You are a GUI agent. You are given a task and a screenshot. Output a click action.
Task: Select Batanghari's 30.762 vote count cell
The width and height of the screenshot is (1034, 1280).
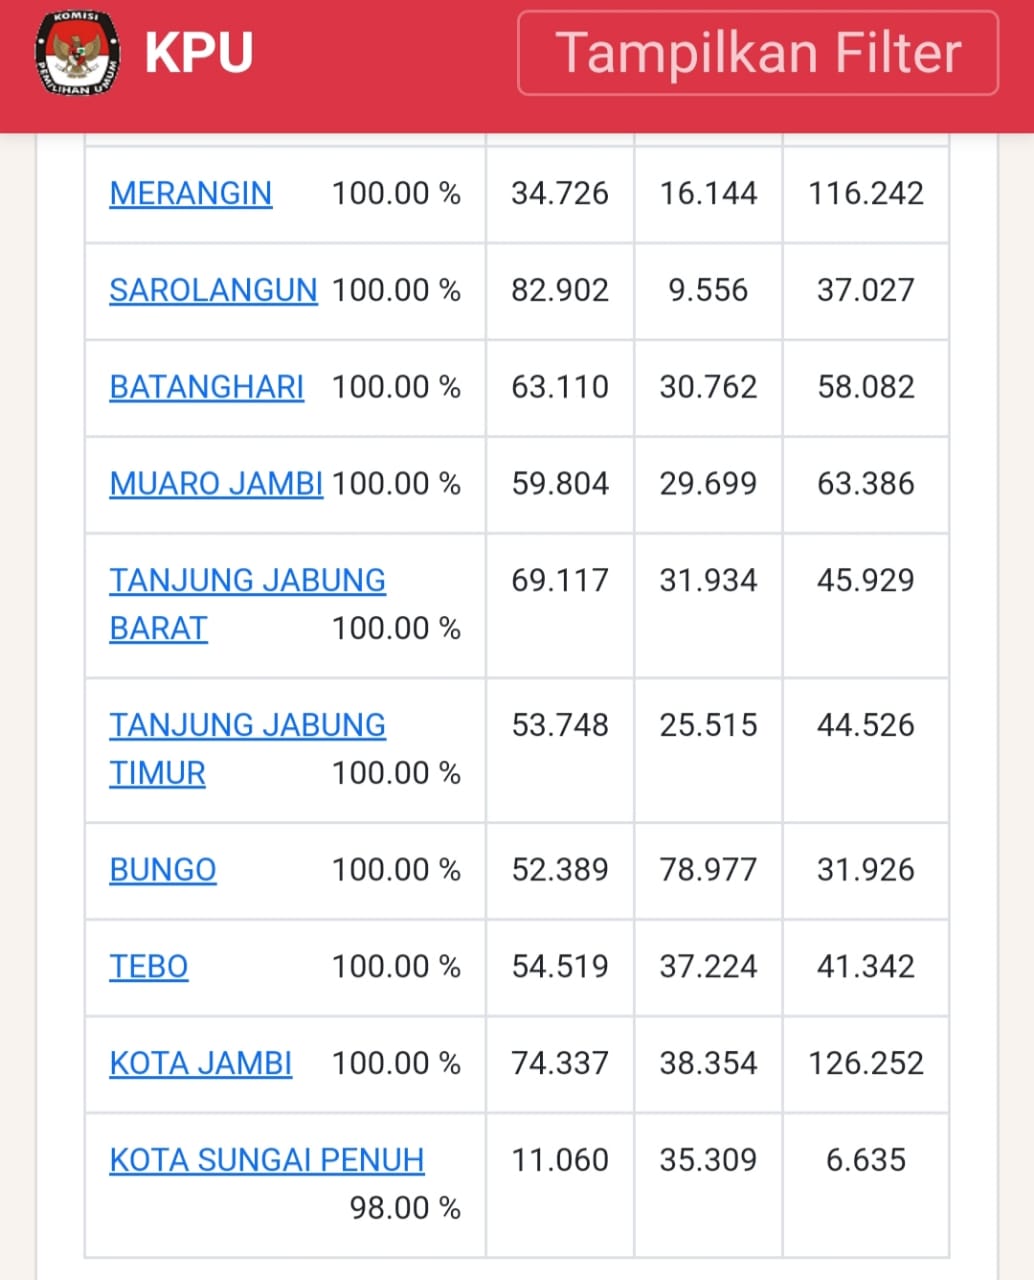[x=708, y=387]
